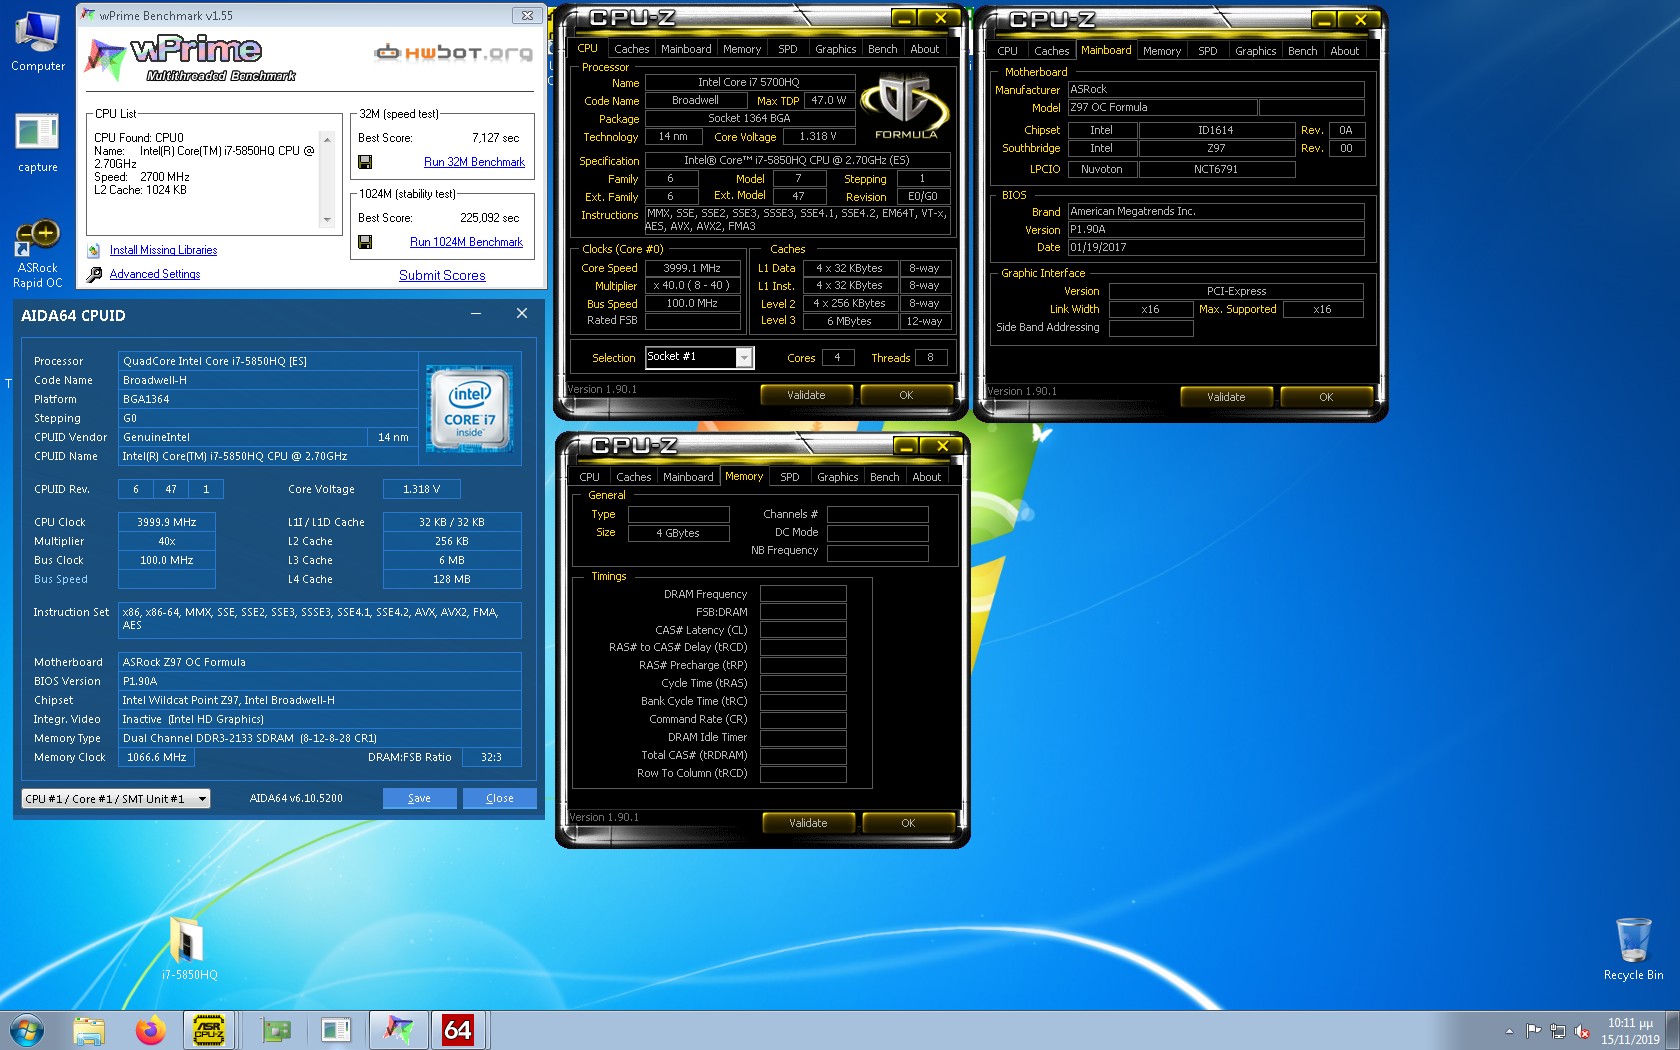This screenshot has width=1680, height=1050.
Task: Click Save button in AIDA64 CPUID
Action: click(420, 798)
